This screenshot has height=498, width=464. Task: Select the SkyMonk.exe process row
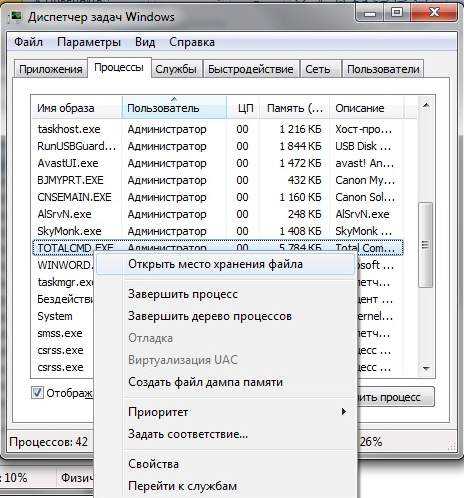(217, 231)
